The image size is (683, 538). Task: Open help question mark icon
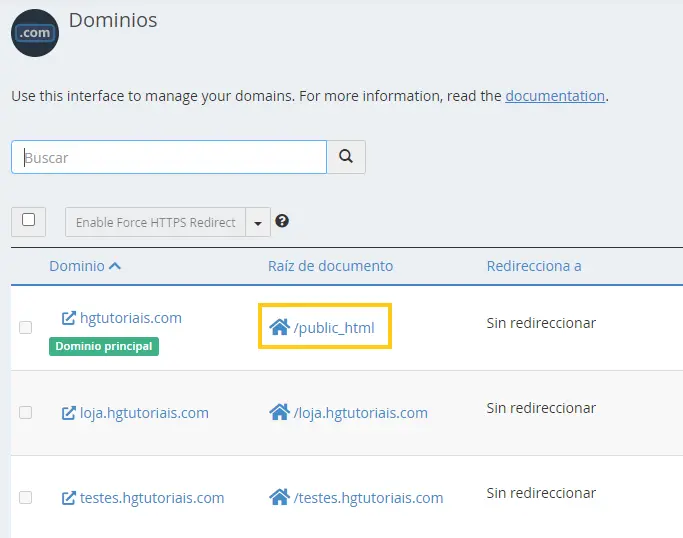tap(282, 221)
